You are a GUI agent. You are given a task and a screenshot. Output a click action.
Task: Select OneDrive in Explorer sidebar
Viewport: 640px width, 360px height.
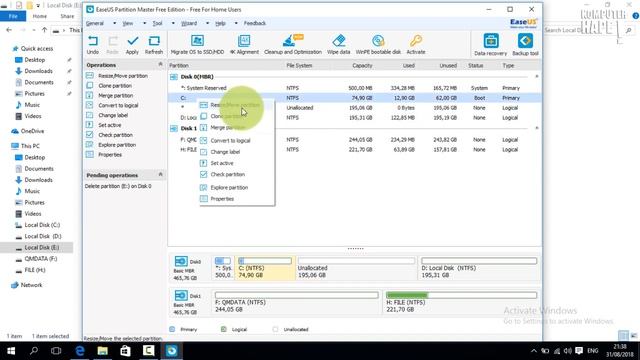(32, 131)
